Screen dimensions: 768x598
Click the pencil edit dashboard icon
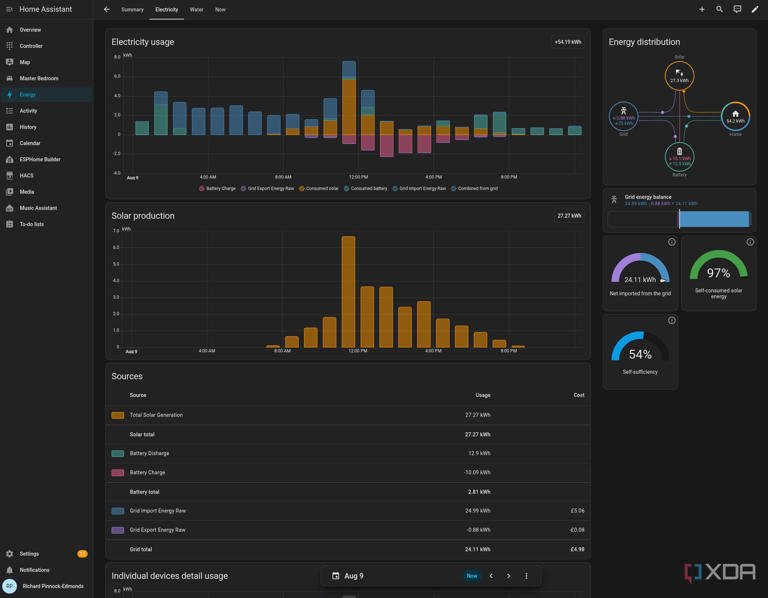755,9
